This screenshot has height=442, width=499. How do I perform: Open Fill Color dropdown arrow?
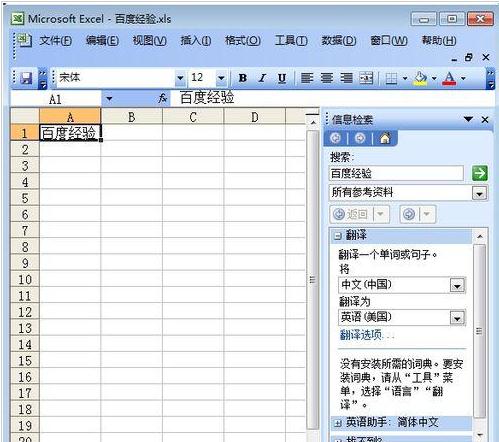click(434, 78)
